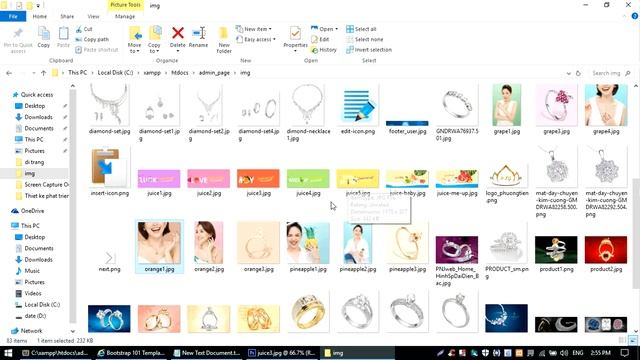Select the logo_phuongtien.png file
Viewport: 640px width, 360px height.
pos(507,183)
